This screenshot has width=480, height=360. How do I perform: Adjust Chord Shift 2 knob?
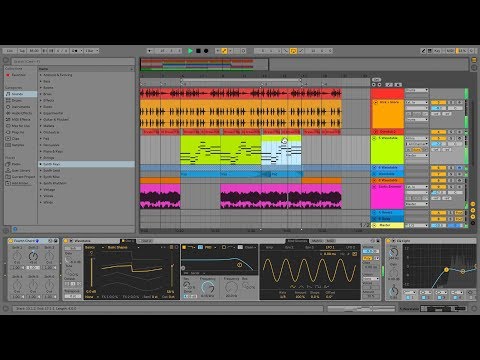point(33,256)
